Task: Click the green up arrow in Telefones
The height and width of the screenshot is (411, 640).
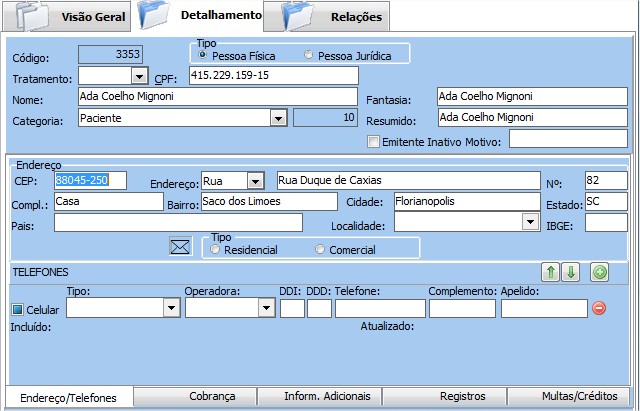Action: coord(550,272)
